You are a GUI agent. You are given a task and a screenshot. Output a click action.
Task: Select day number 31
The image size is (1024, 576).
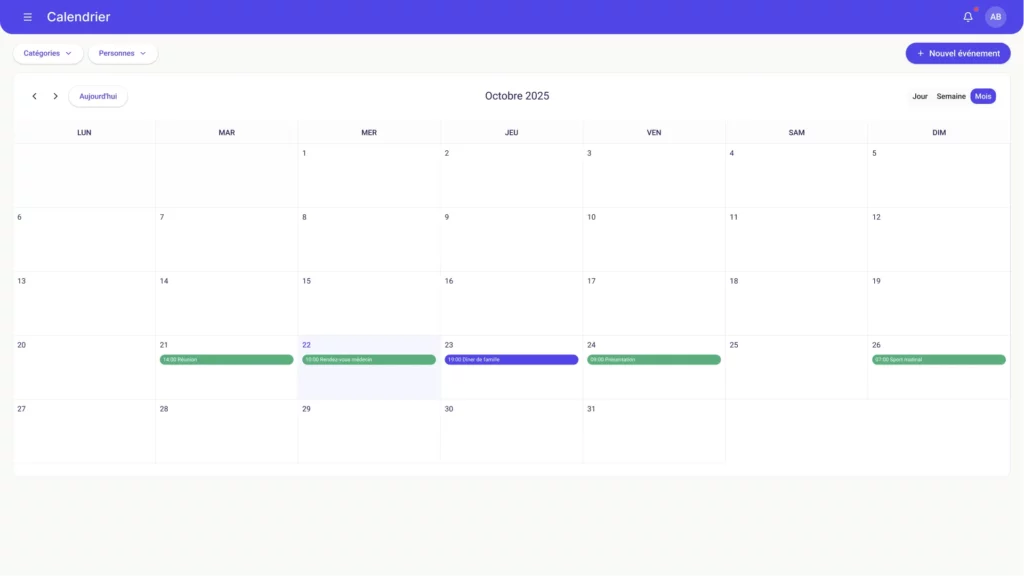(x=591, y=409)
